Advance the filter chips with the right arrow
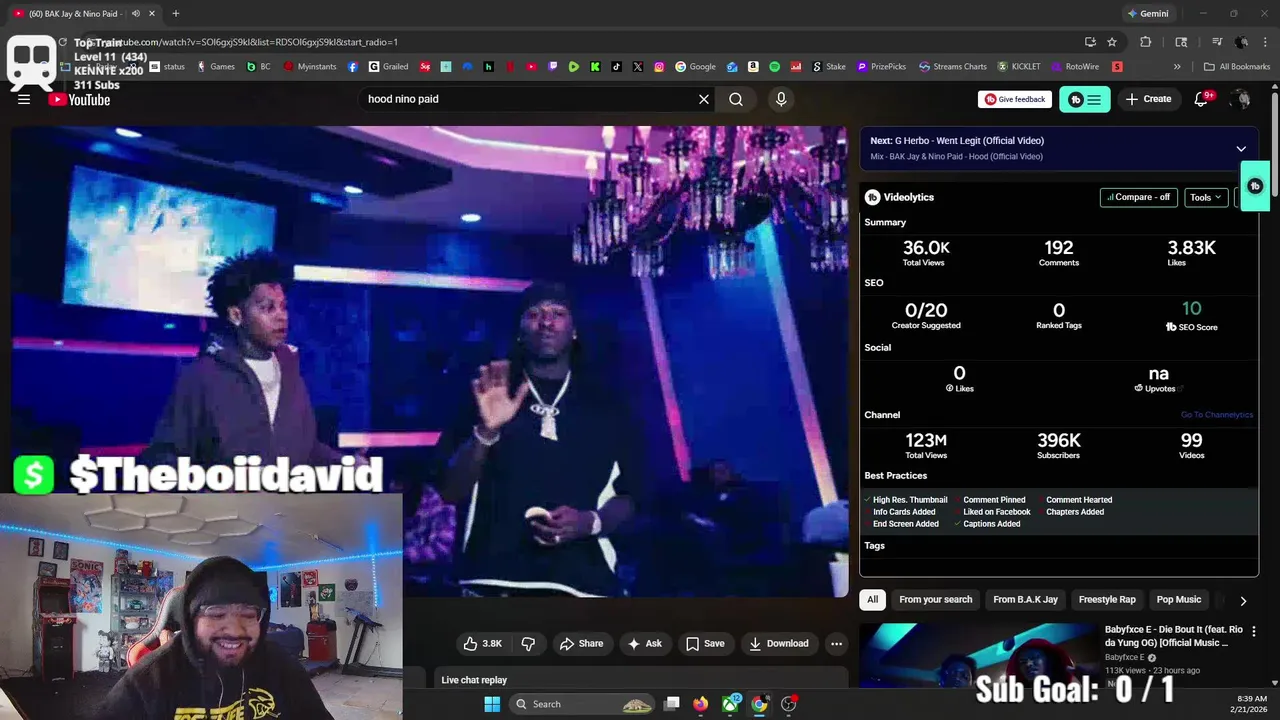Screen dimensions: 1280x720 pos(1243,600)
